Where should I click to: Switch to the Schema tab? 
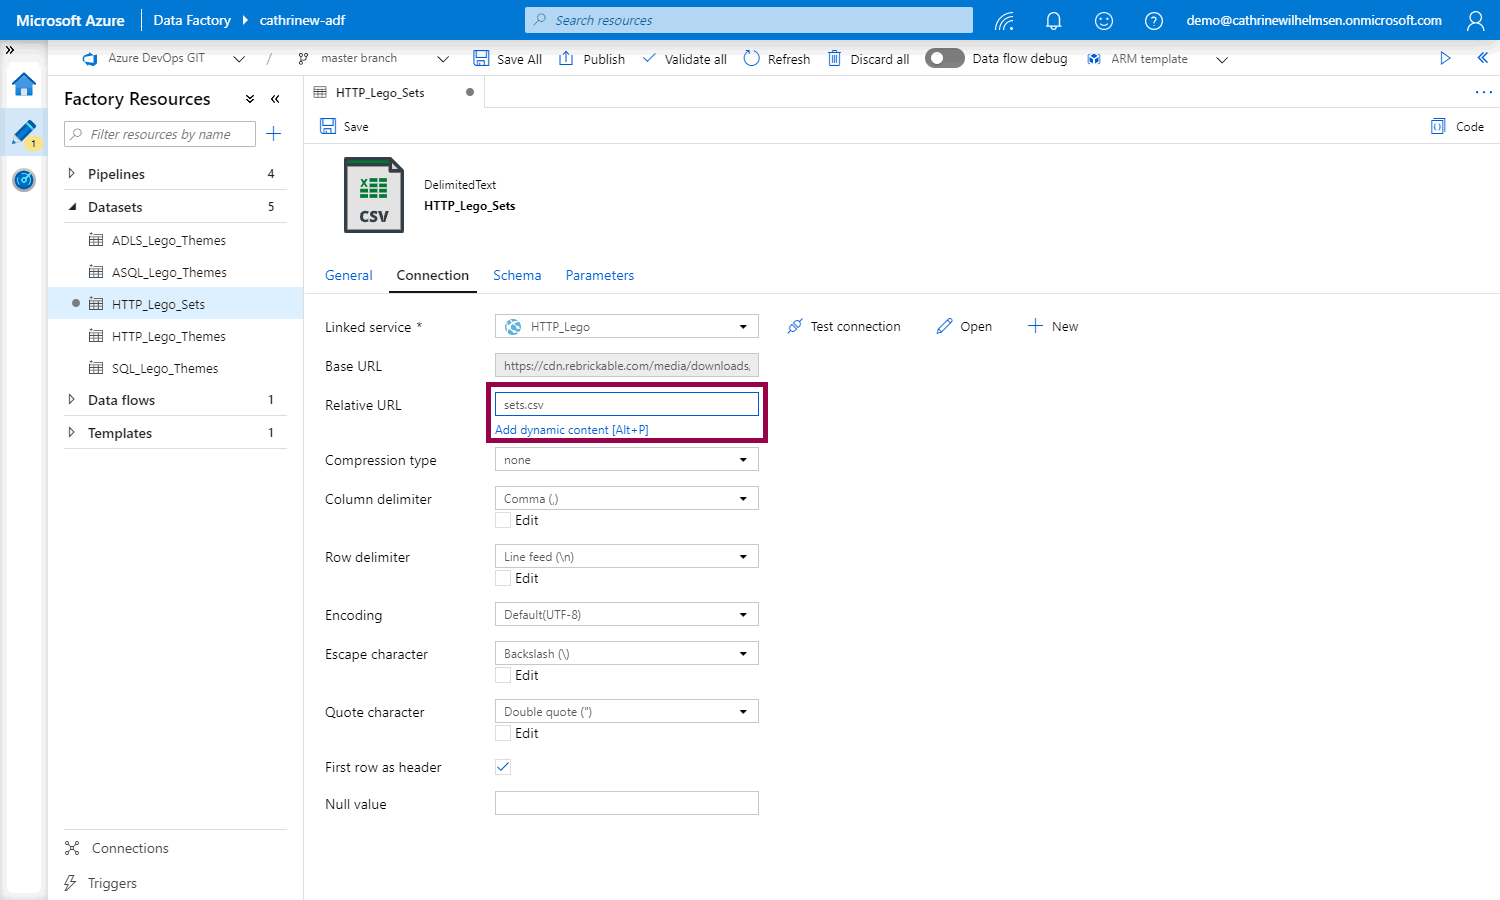[517, 275]
